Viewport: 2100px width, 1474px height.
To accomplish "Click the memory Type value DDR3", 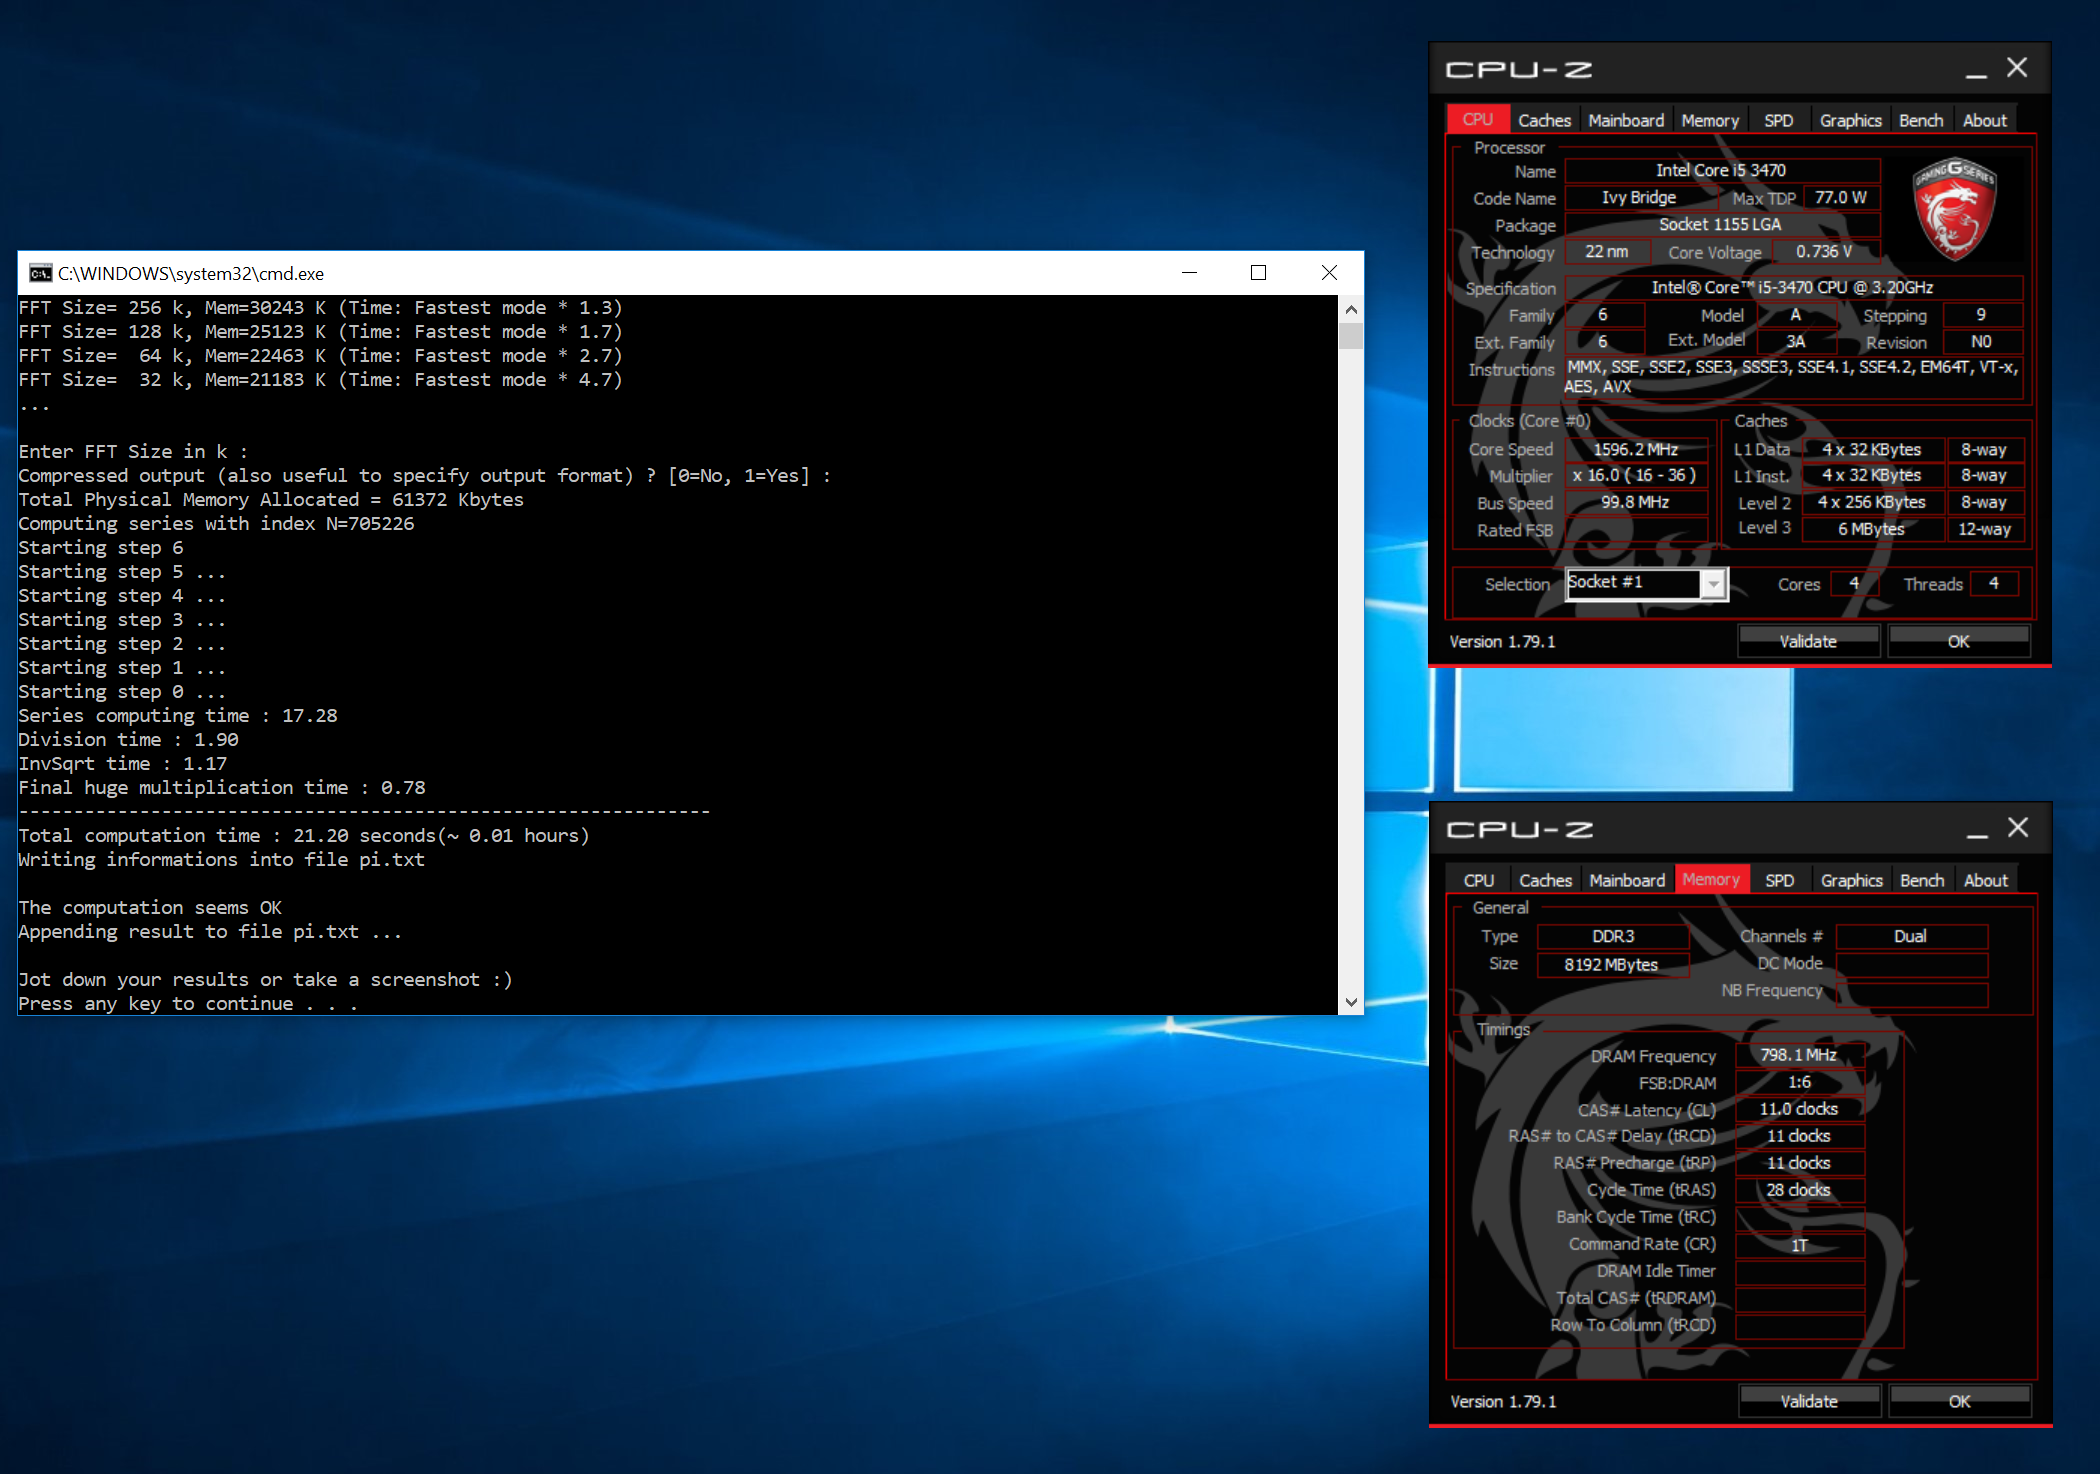I will click(x=1613, y=936).
